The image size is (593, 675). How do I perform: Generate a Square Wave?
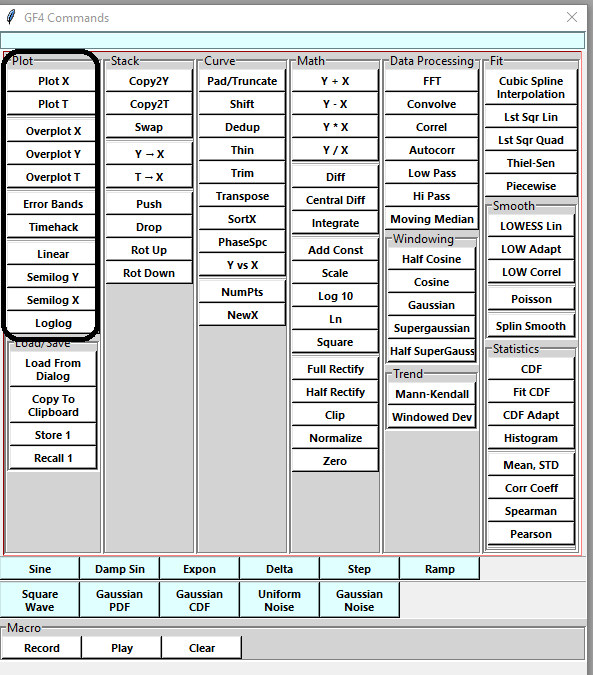(x=40, y=600)
